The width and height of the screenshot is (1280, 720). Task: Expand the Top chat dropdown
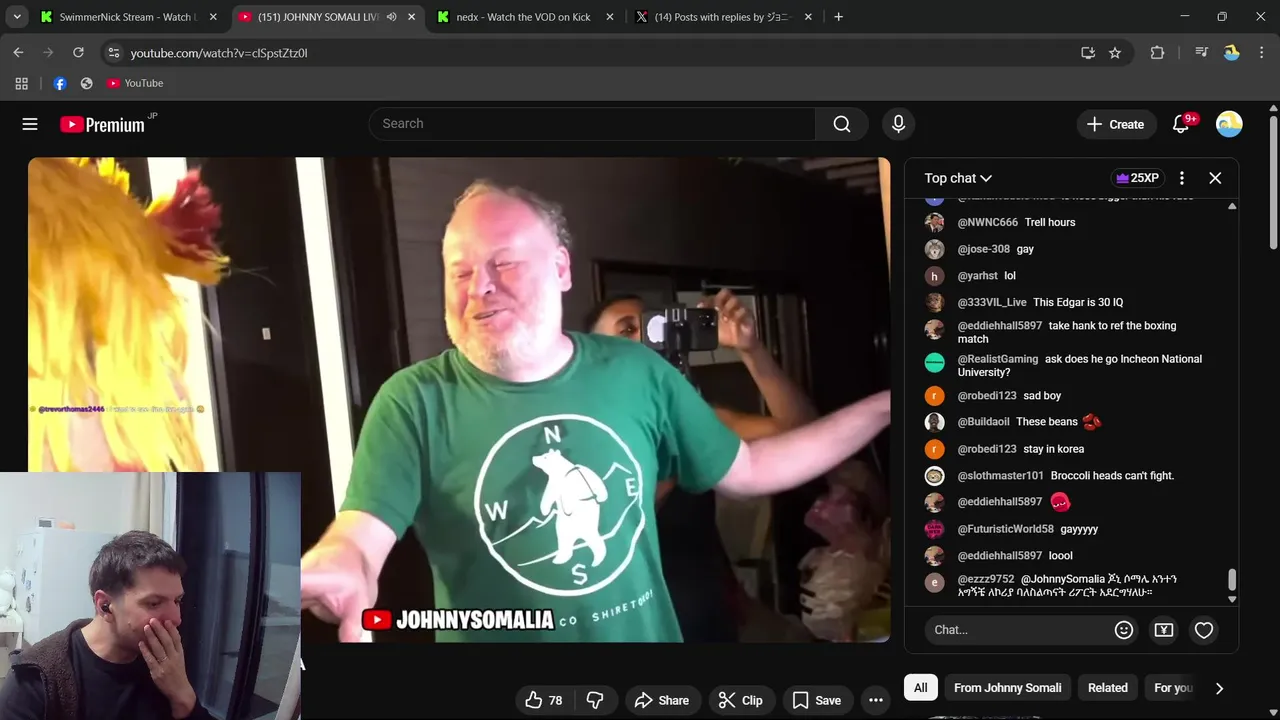[x=958, y=178]
